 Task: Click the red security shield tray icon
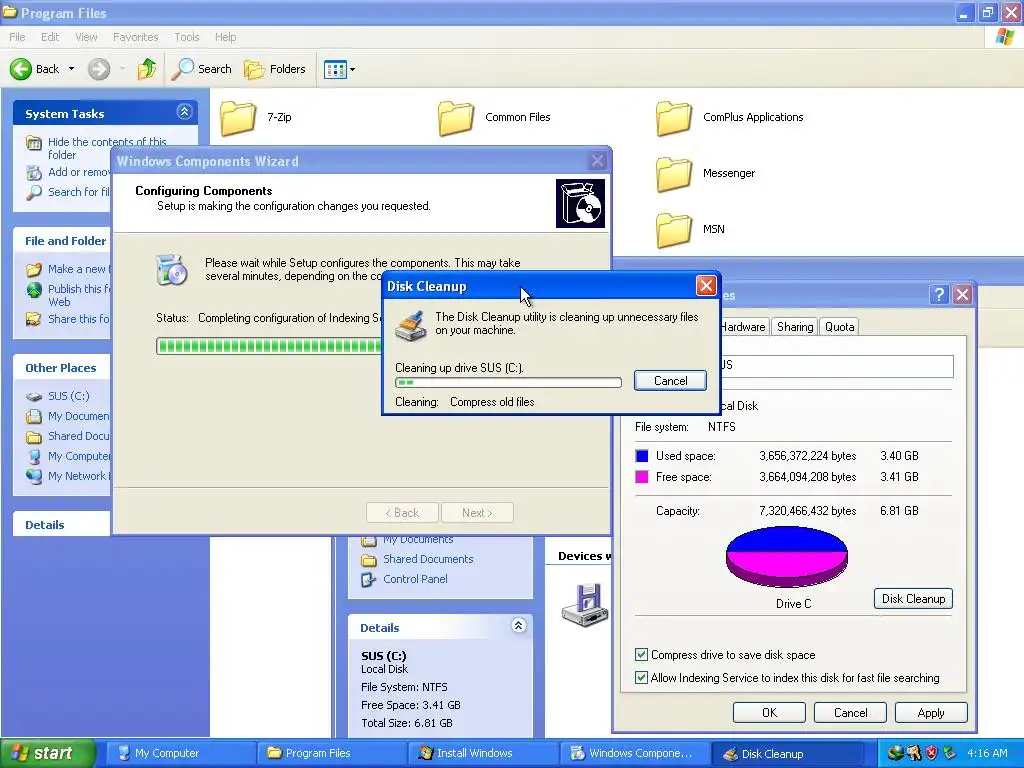(x=932, y=753)
